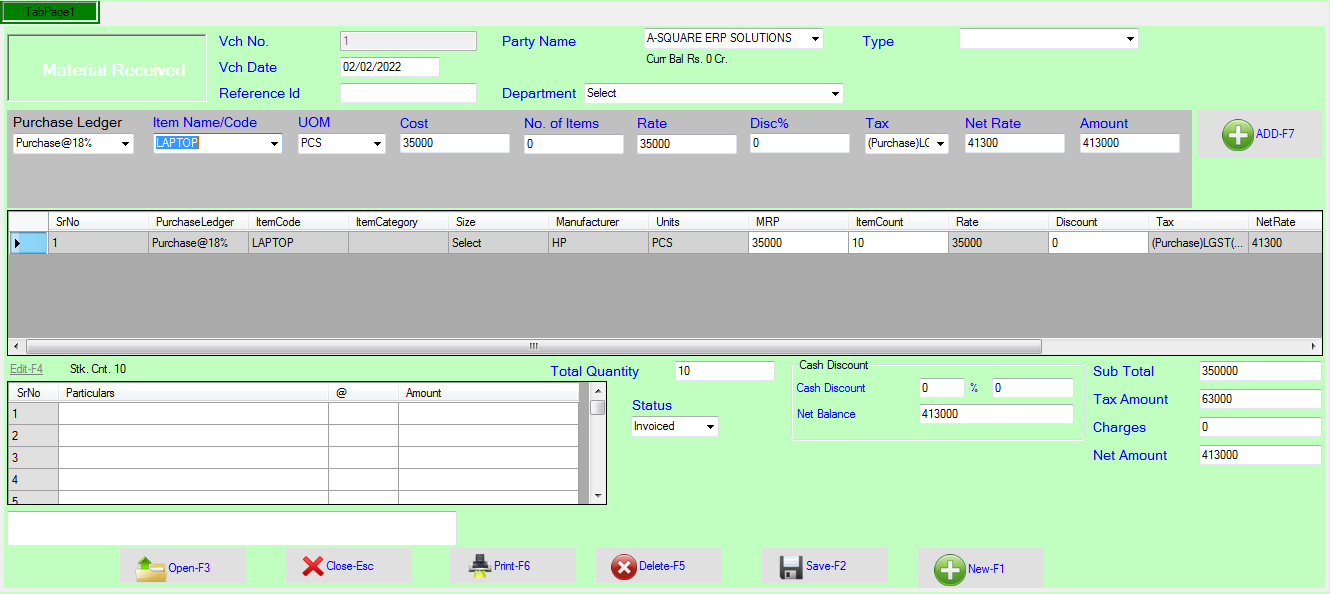Open the Party Name dropdown

click(x=815, y=39)
